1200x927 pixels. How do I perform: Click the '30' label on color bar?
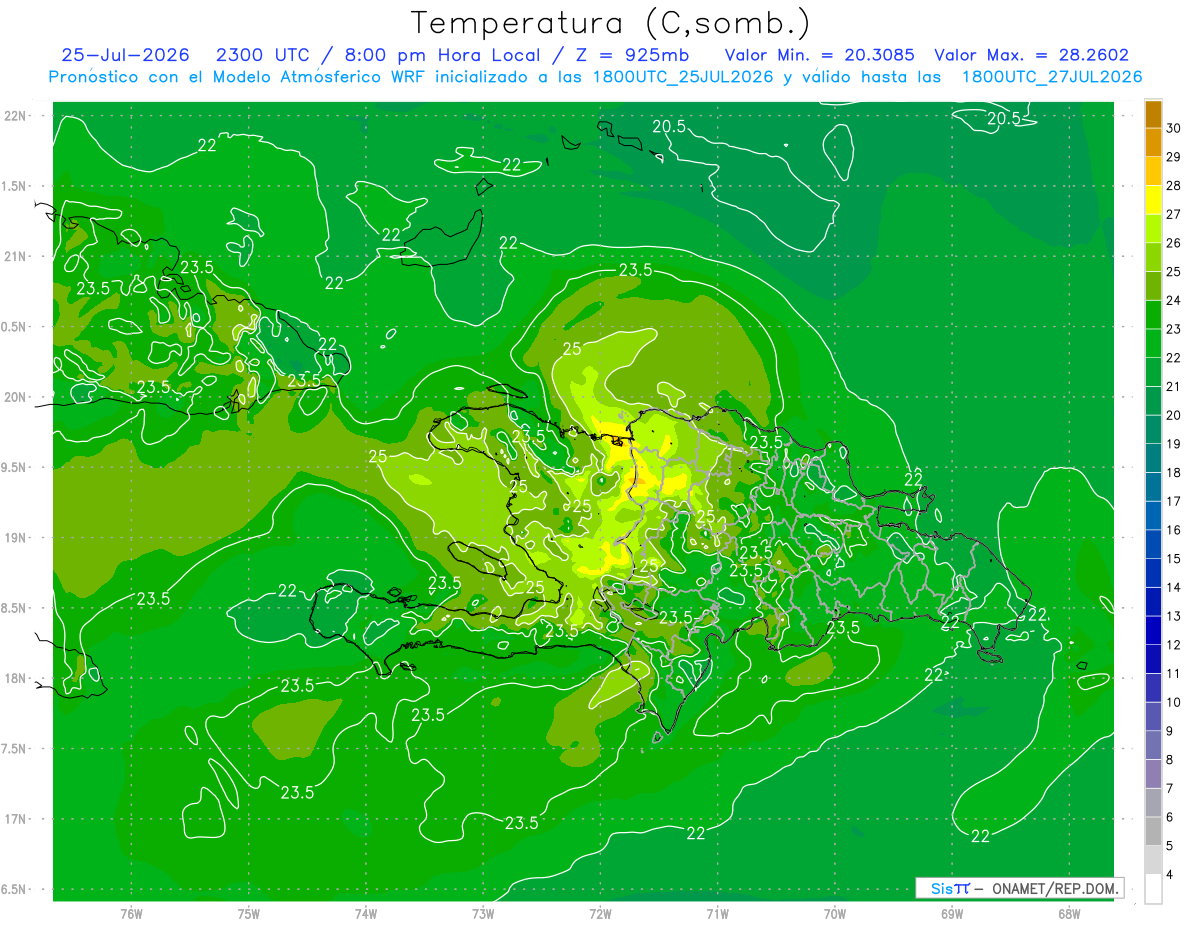point(1173,128)
